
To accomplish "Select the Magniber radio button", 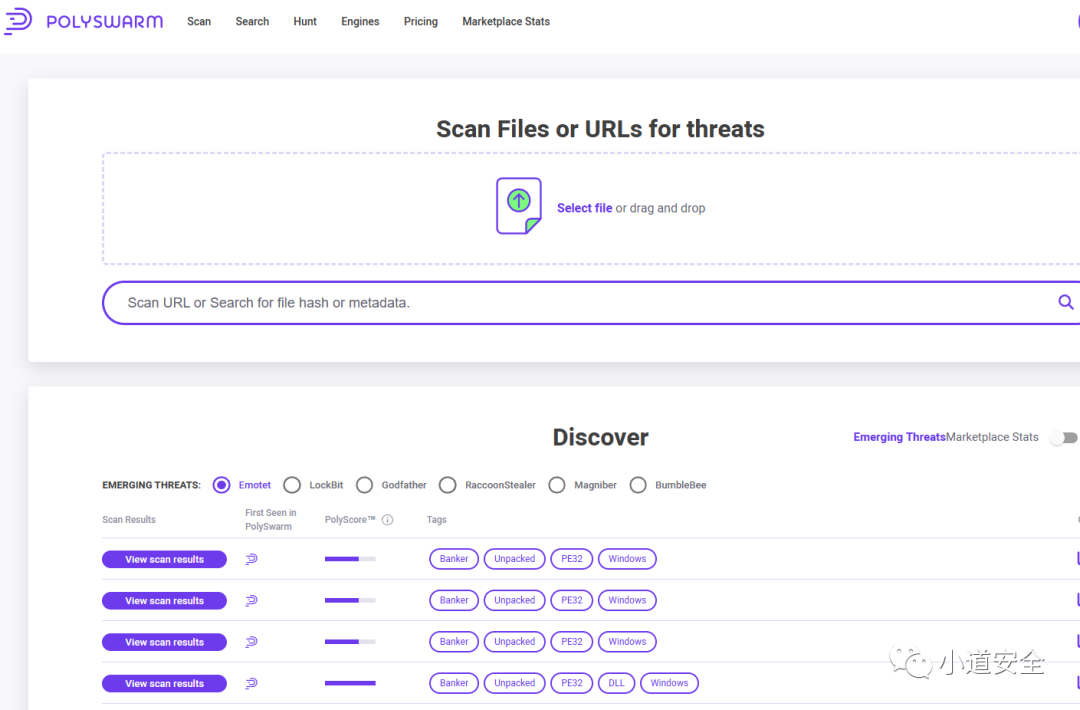I will coord(557,485).
